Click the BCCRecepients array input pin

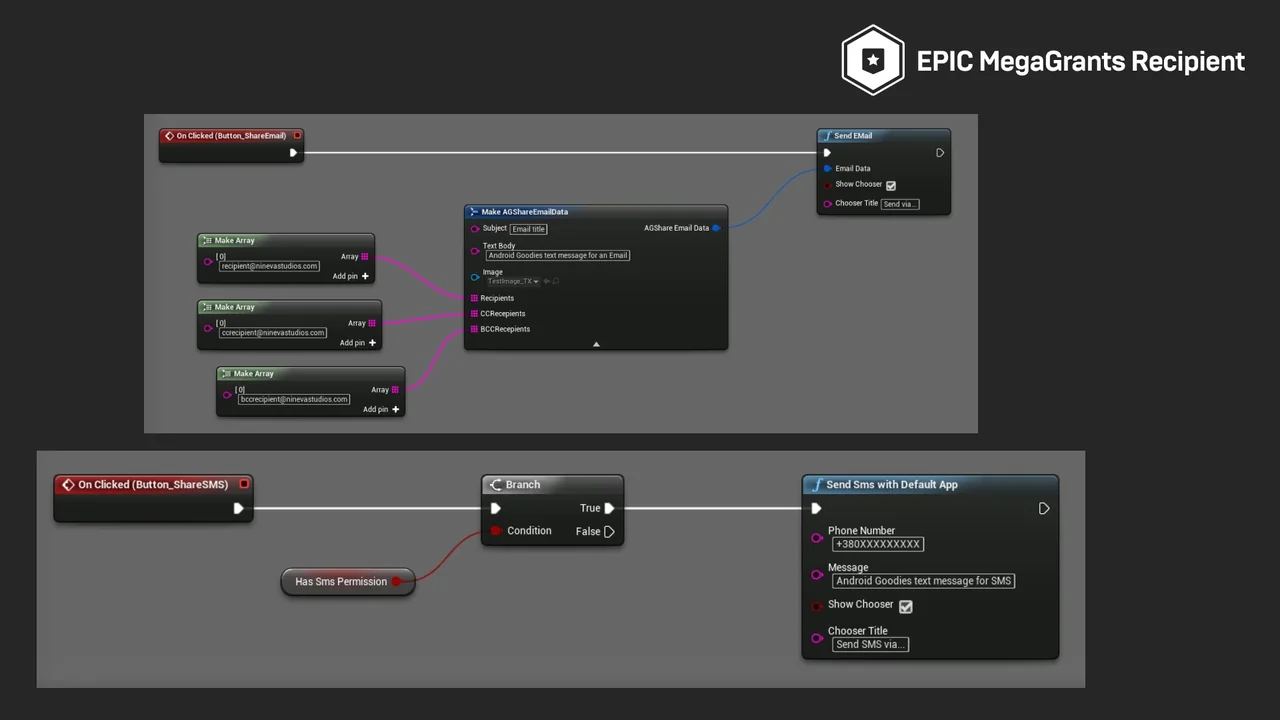tap(474, 329)
